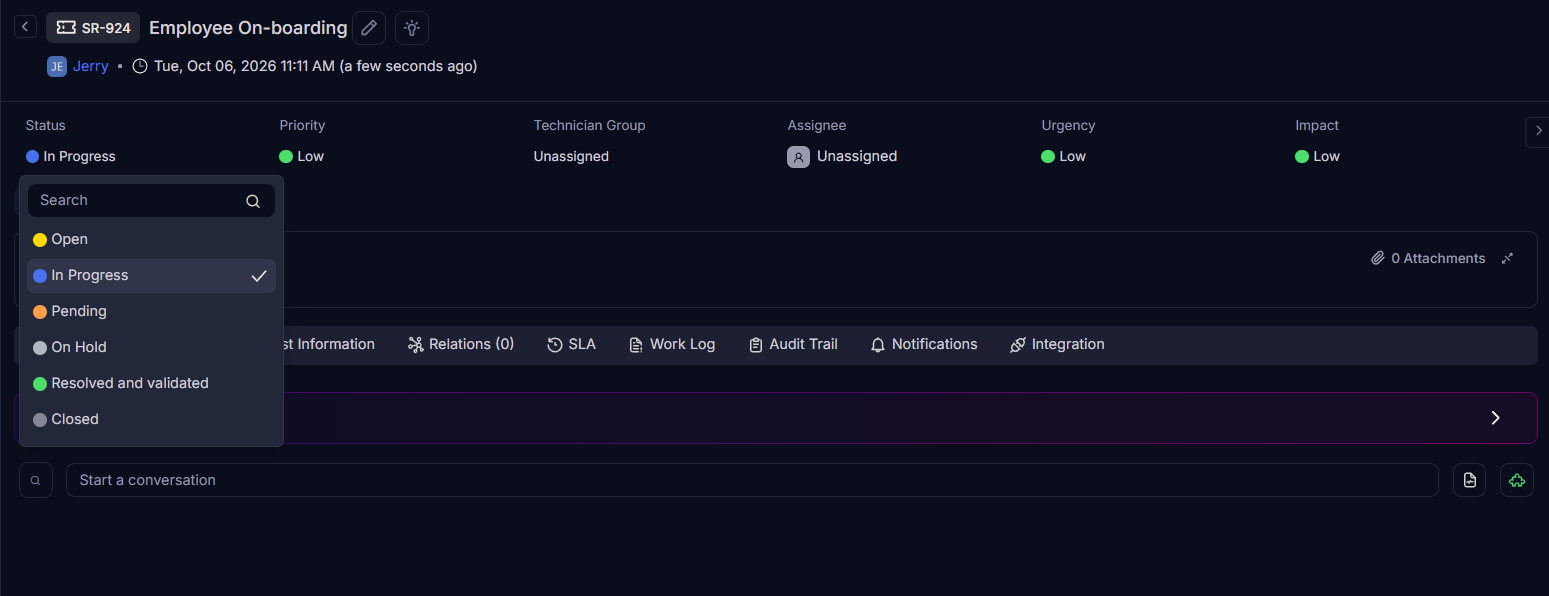View the Notifications tab
Screen dimensions: 1549x596
point(924,344)
